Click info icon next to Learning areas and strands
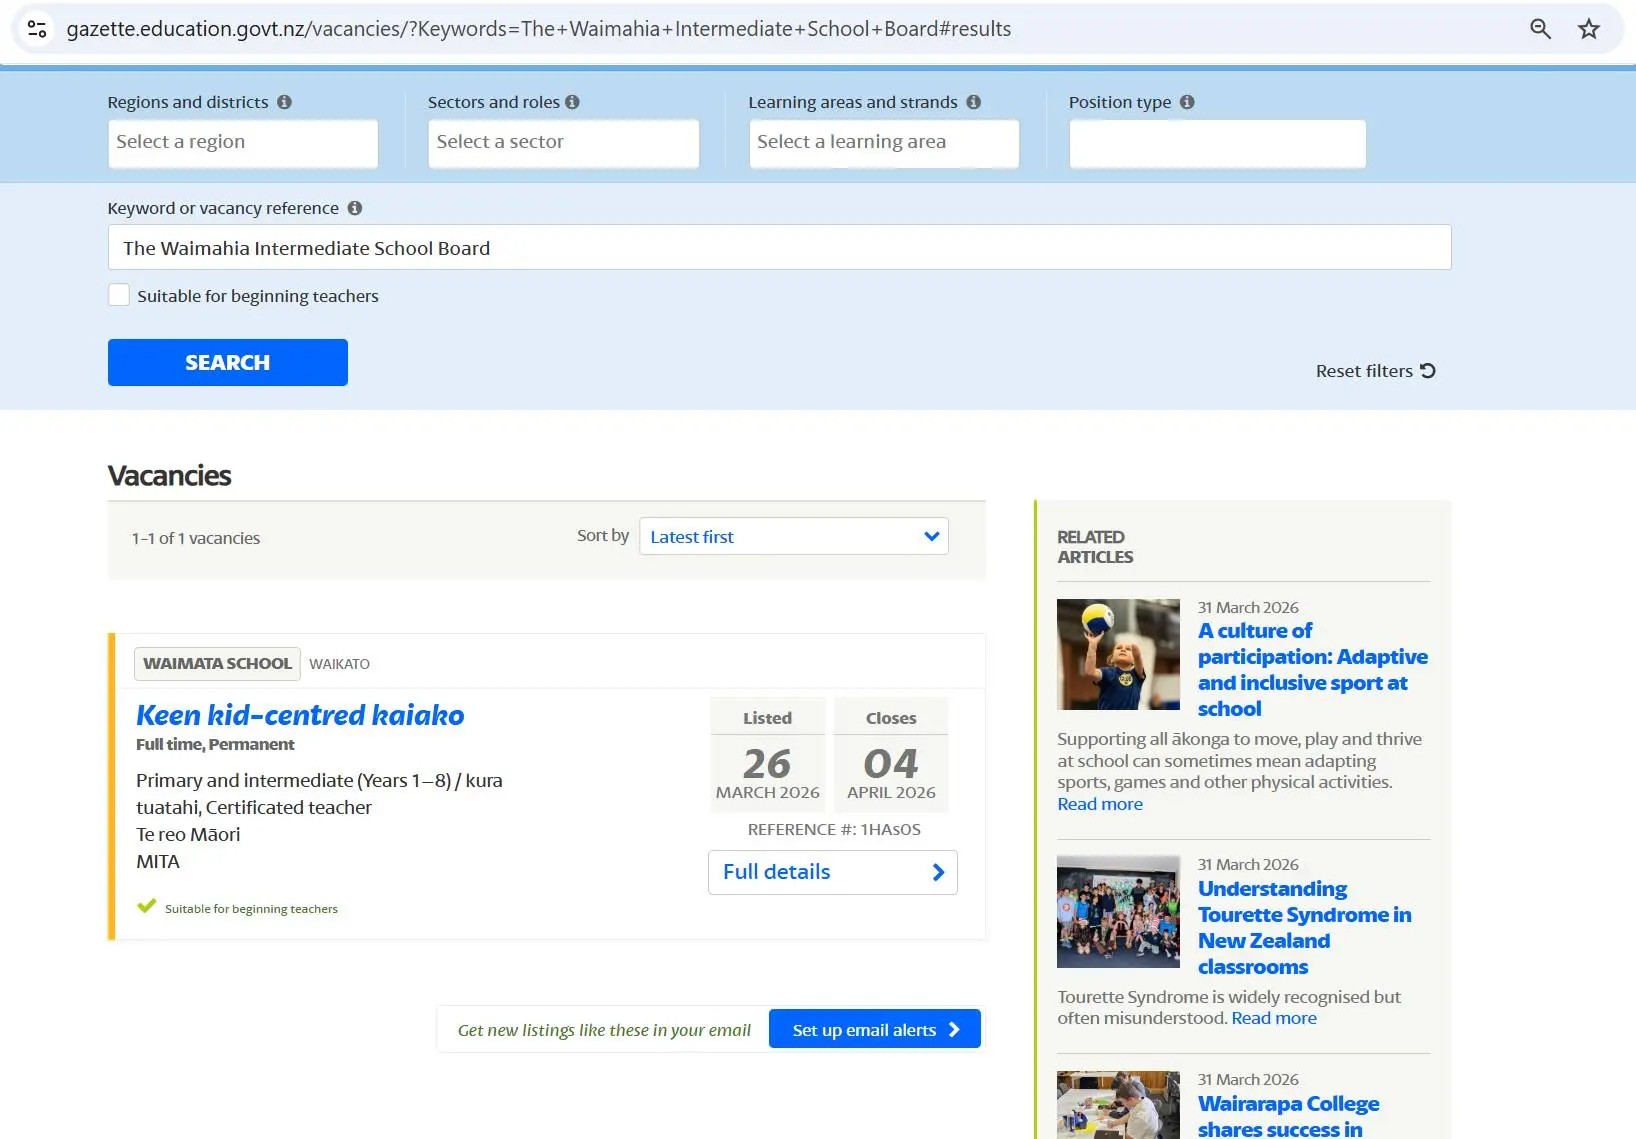1636x1139 pixels. point(973,102)
